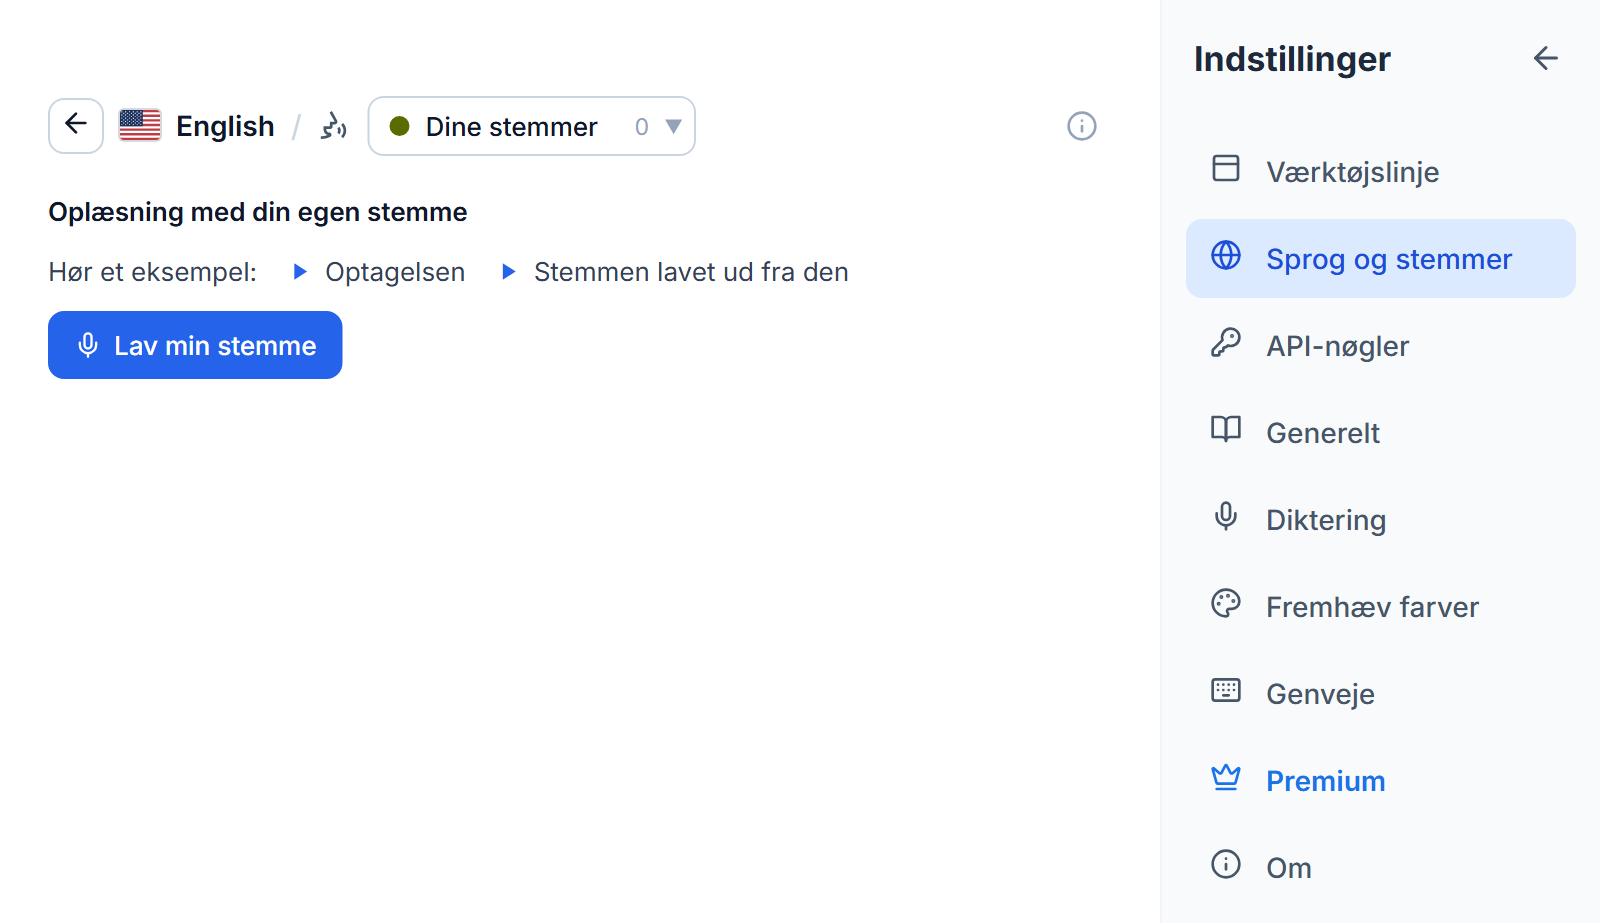Screen dimensions: 1600x923
Task: Click the US flag icon
Action: [x=140, y=126]
